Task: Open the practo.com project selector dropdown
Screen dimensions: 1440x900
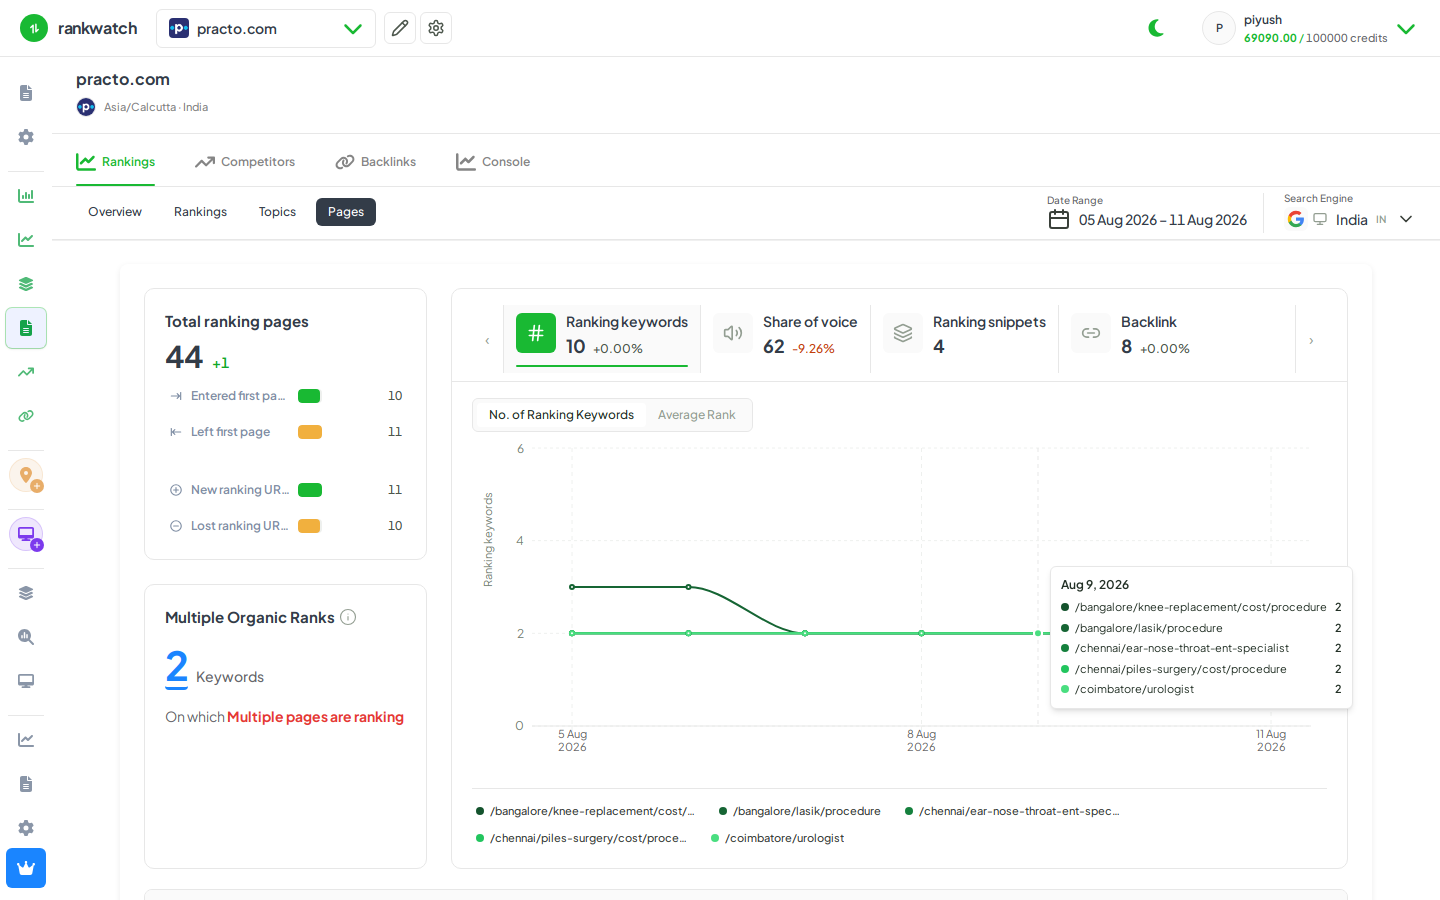Action: click(x=266, y=28)
